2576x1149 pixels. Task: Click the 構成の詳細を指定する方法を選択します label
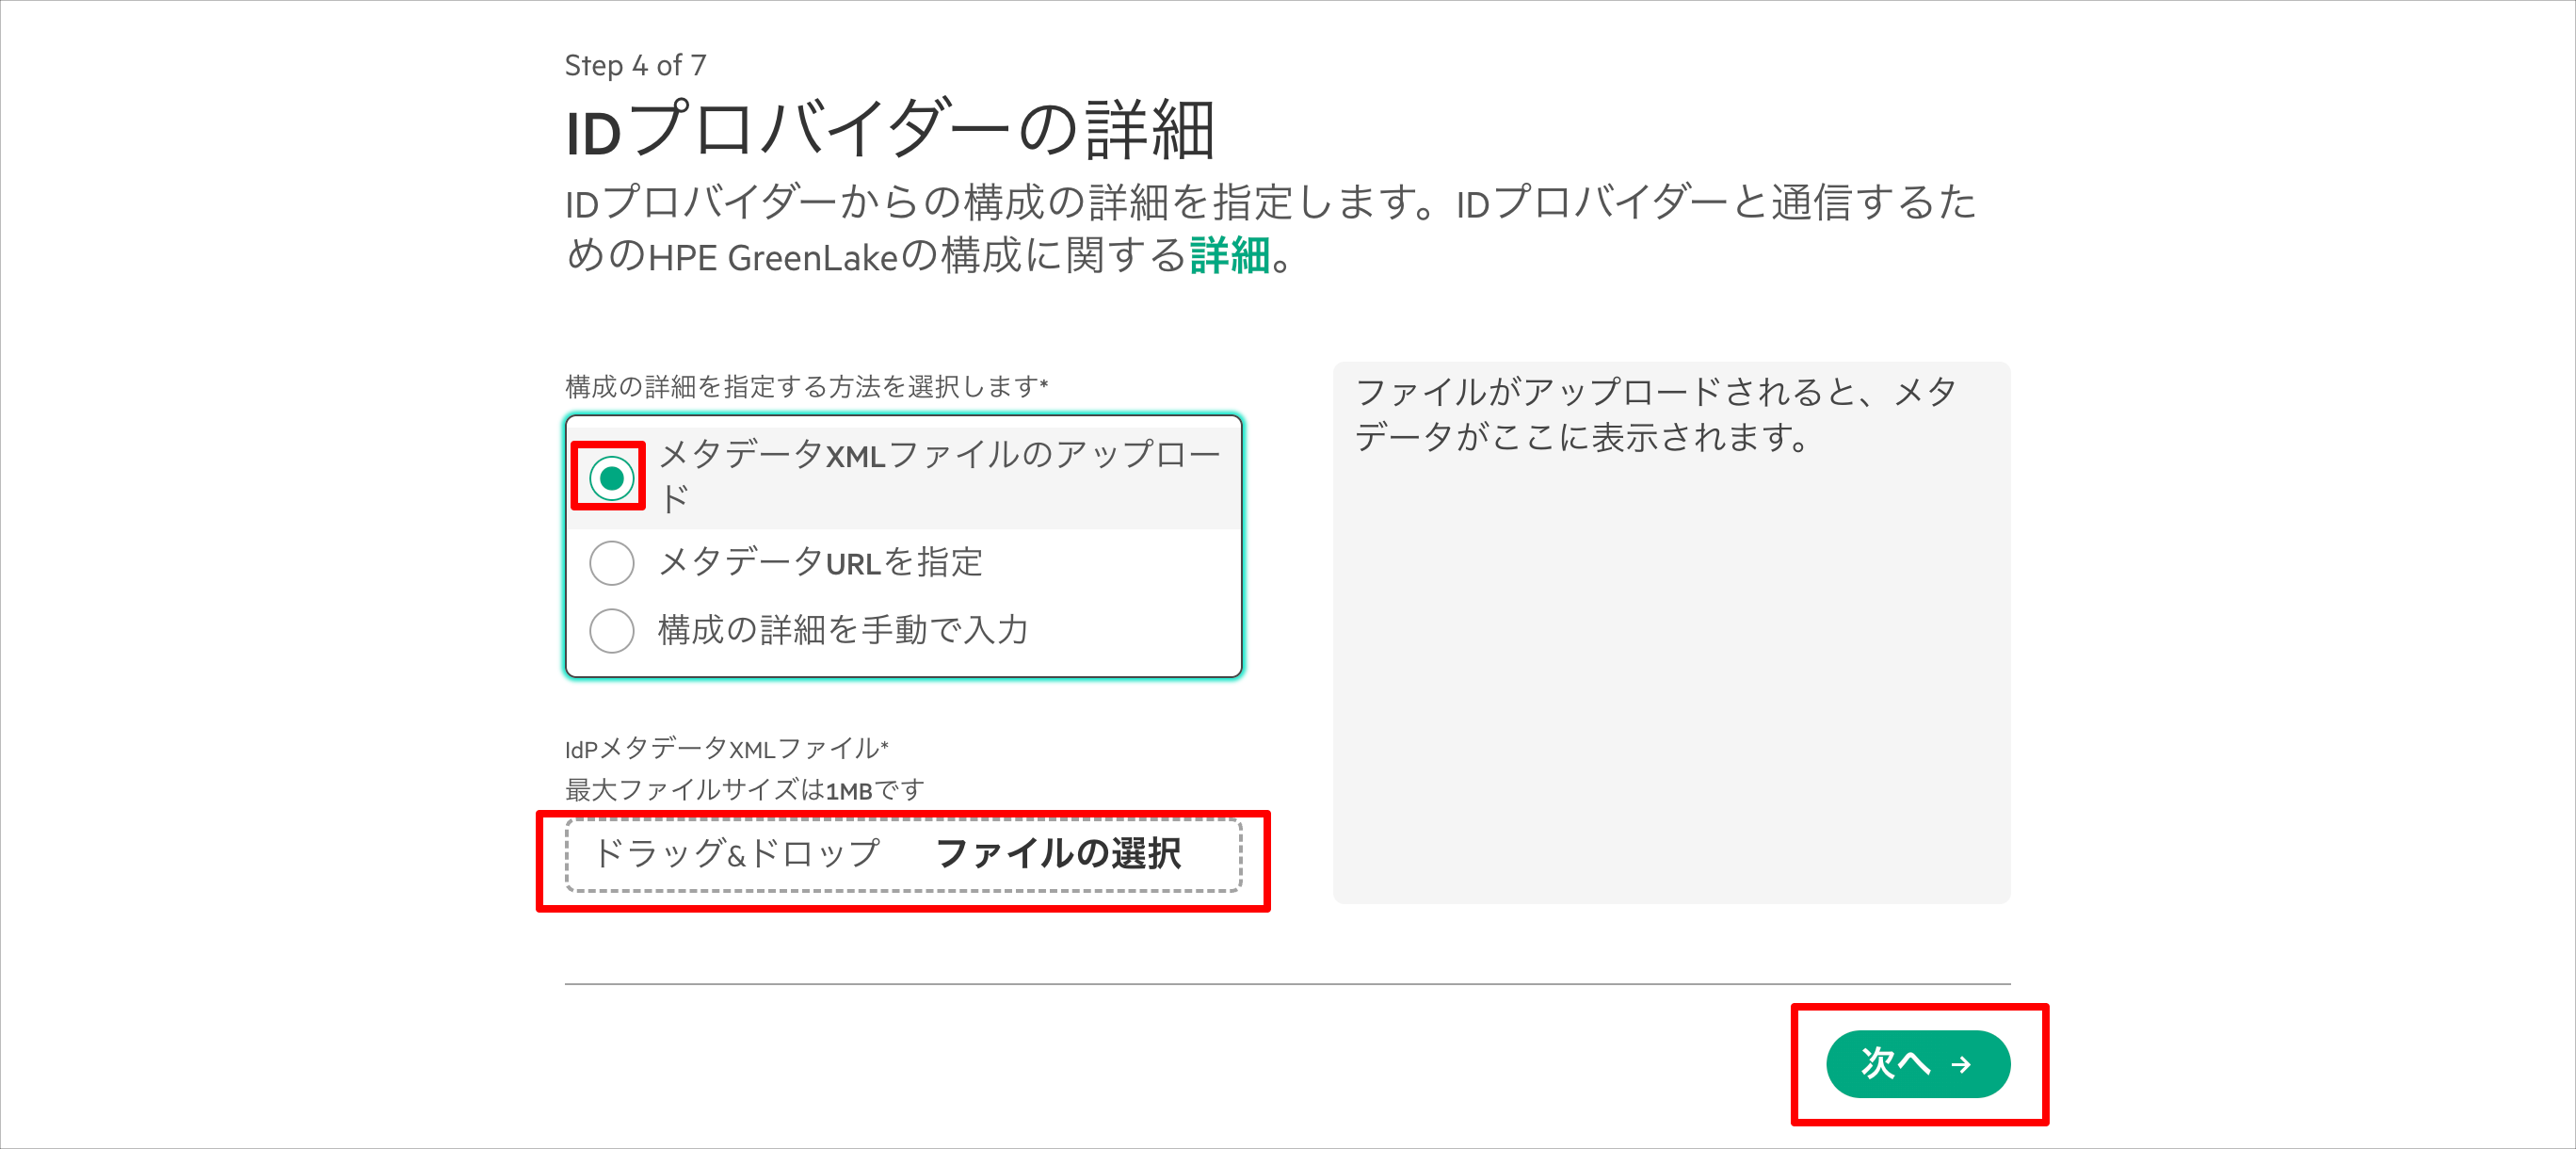pyautogui.click(x=806, y=387)
